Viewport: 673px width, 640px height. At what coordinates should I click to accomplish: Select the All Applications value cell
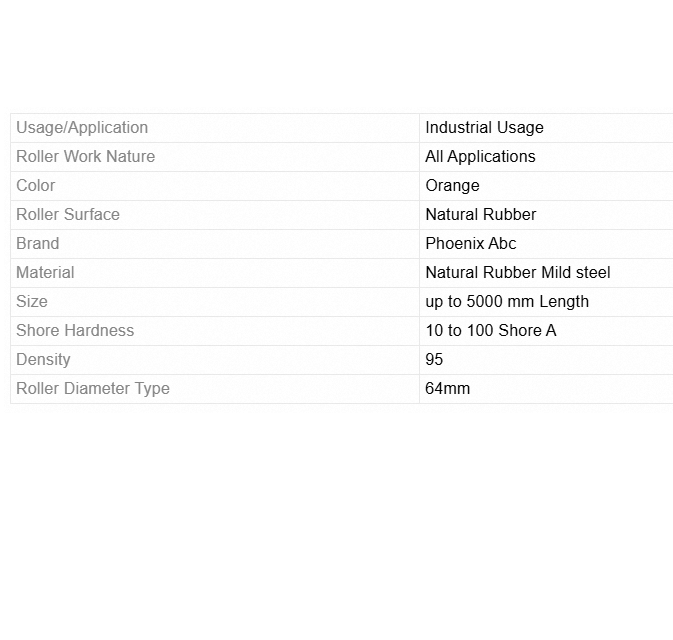coord(480,157)
